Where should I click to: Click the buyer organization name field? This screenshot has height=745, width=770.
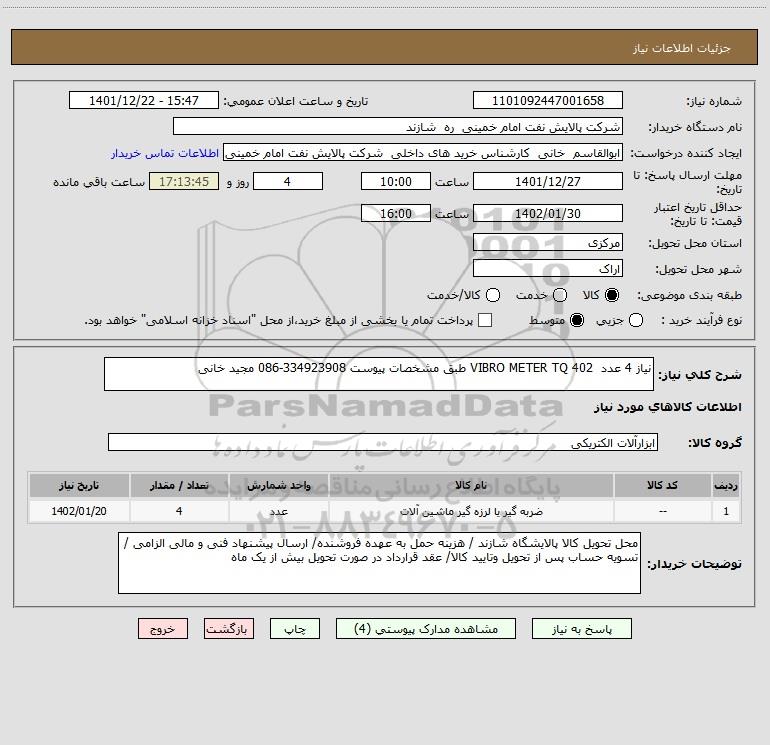pyautogui.click(x=398, y=126)
